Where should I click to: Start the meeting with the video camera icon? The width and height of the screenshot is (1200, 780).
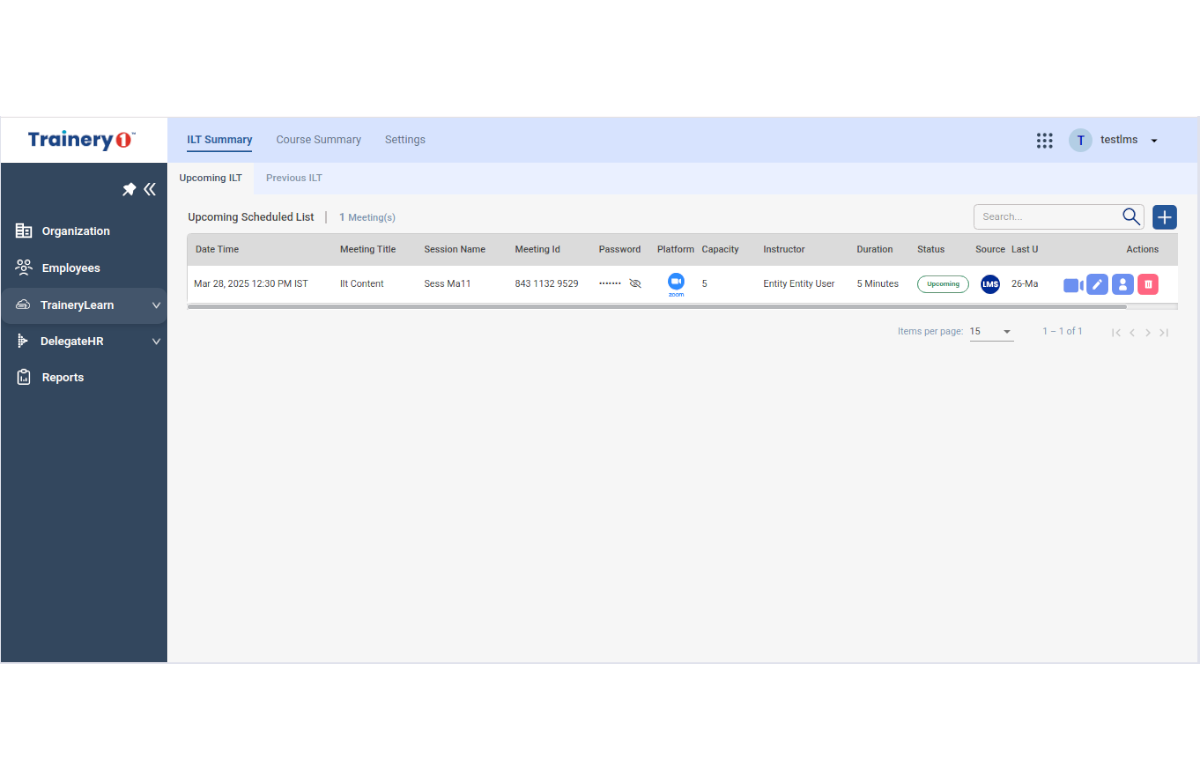pyautogui.click(x=1072, y=285)
